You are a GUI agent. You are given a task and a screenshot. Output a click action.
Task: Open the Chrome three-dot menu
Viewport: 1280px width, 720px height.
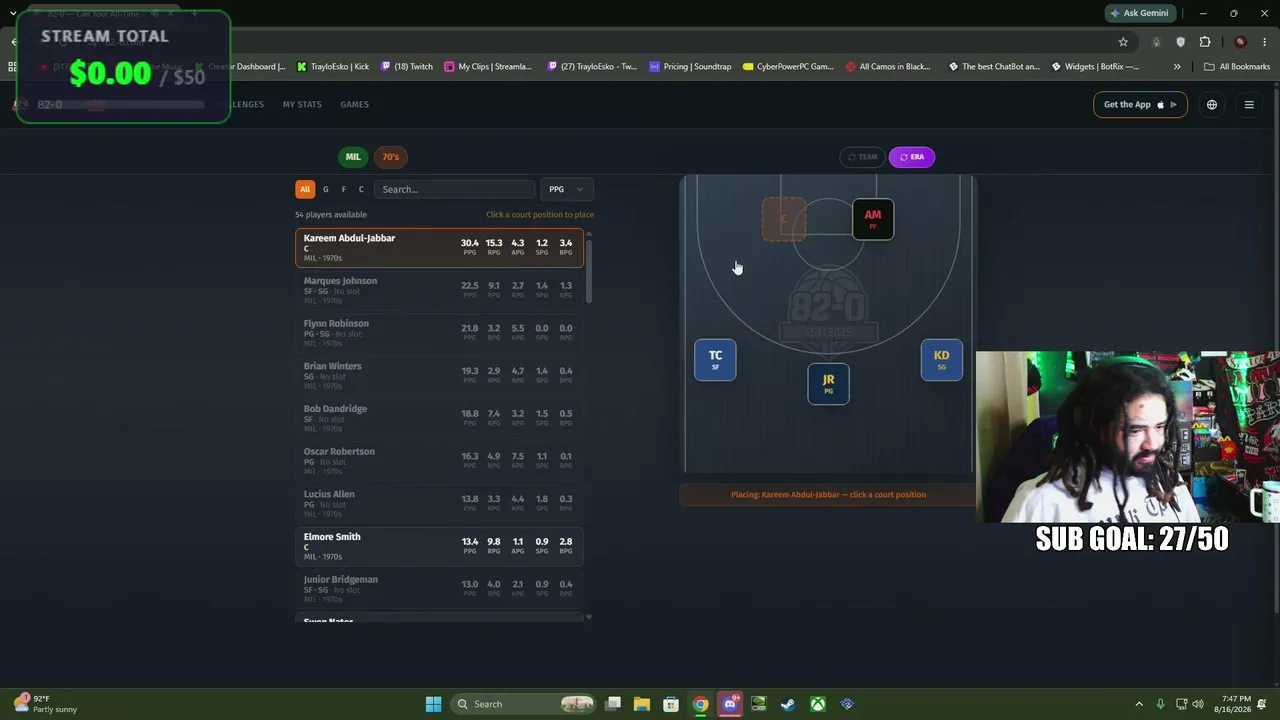(x=1264, y=42)
